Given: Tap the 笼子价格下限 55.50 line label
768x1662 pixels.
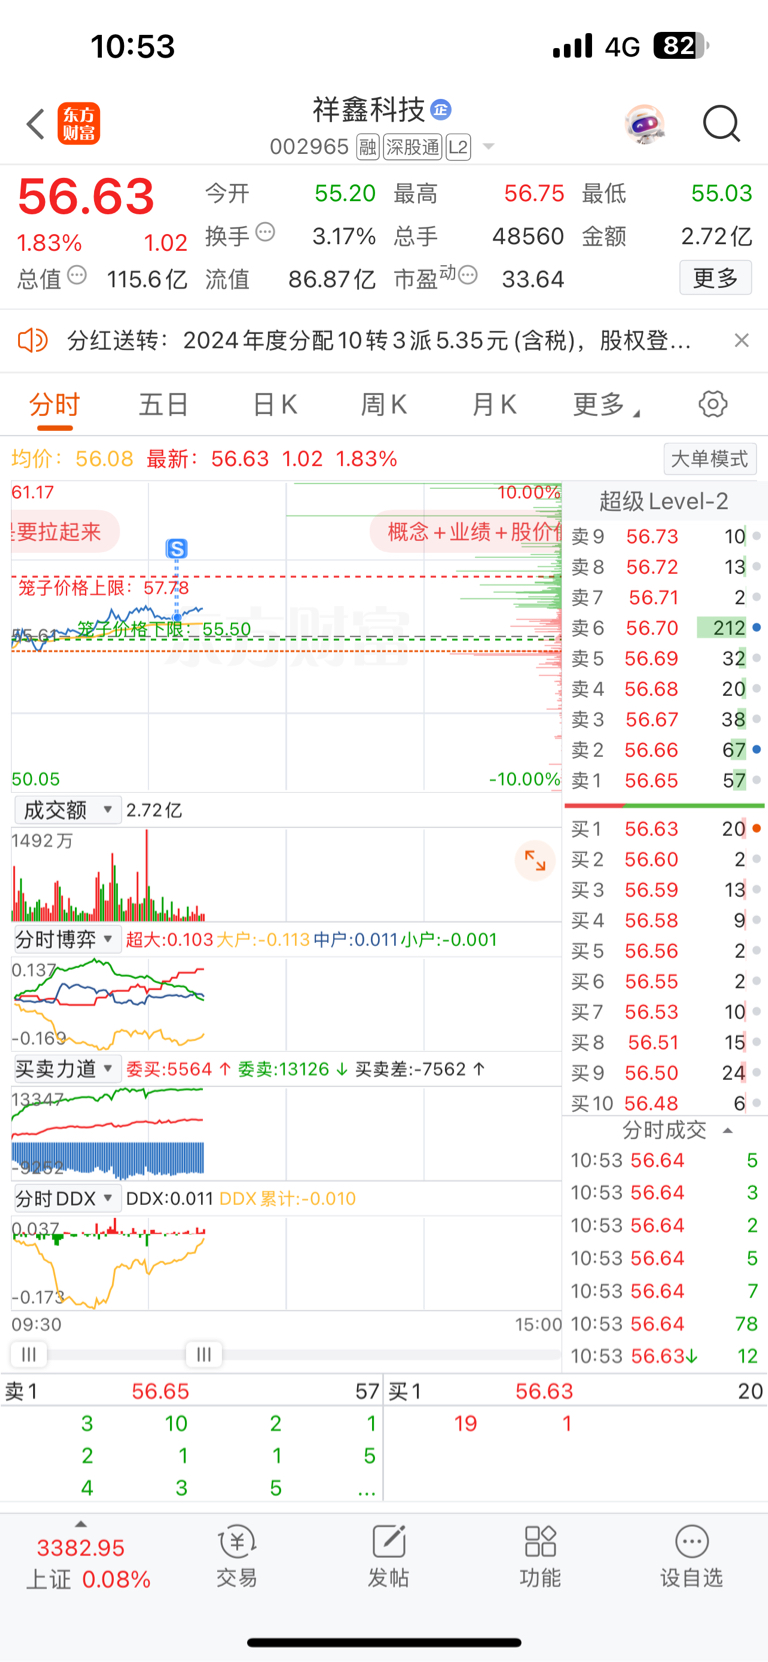Looking at the screenshot, I should point(164,629).
